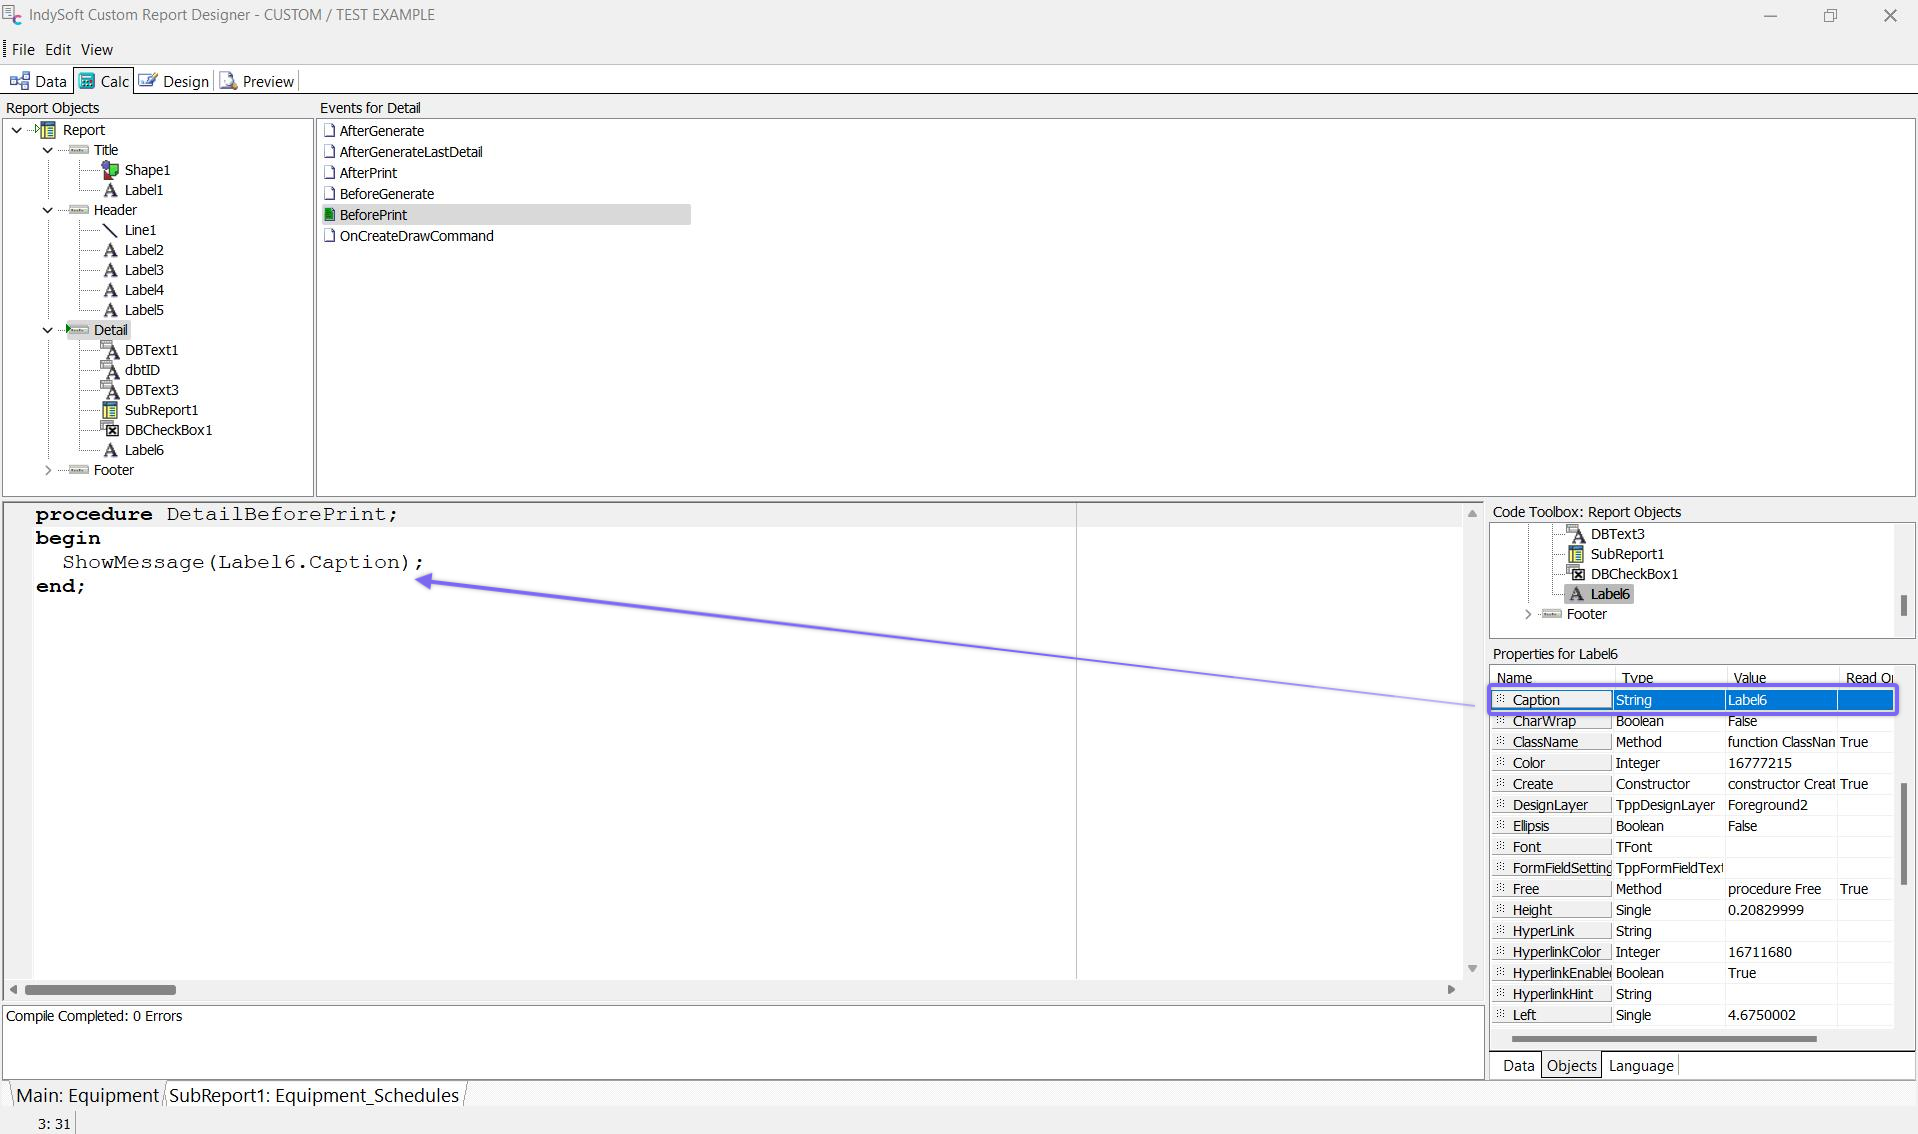Screen dimensions: 1918x1134
Task: Collapse the Detail band node
Action: click(48, 330)
